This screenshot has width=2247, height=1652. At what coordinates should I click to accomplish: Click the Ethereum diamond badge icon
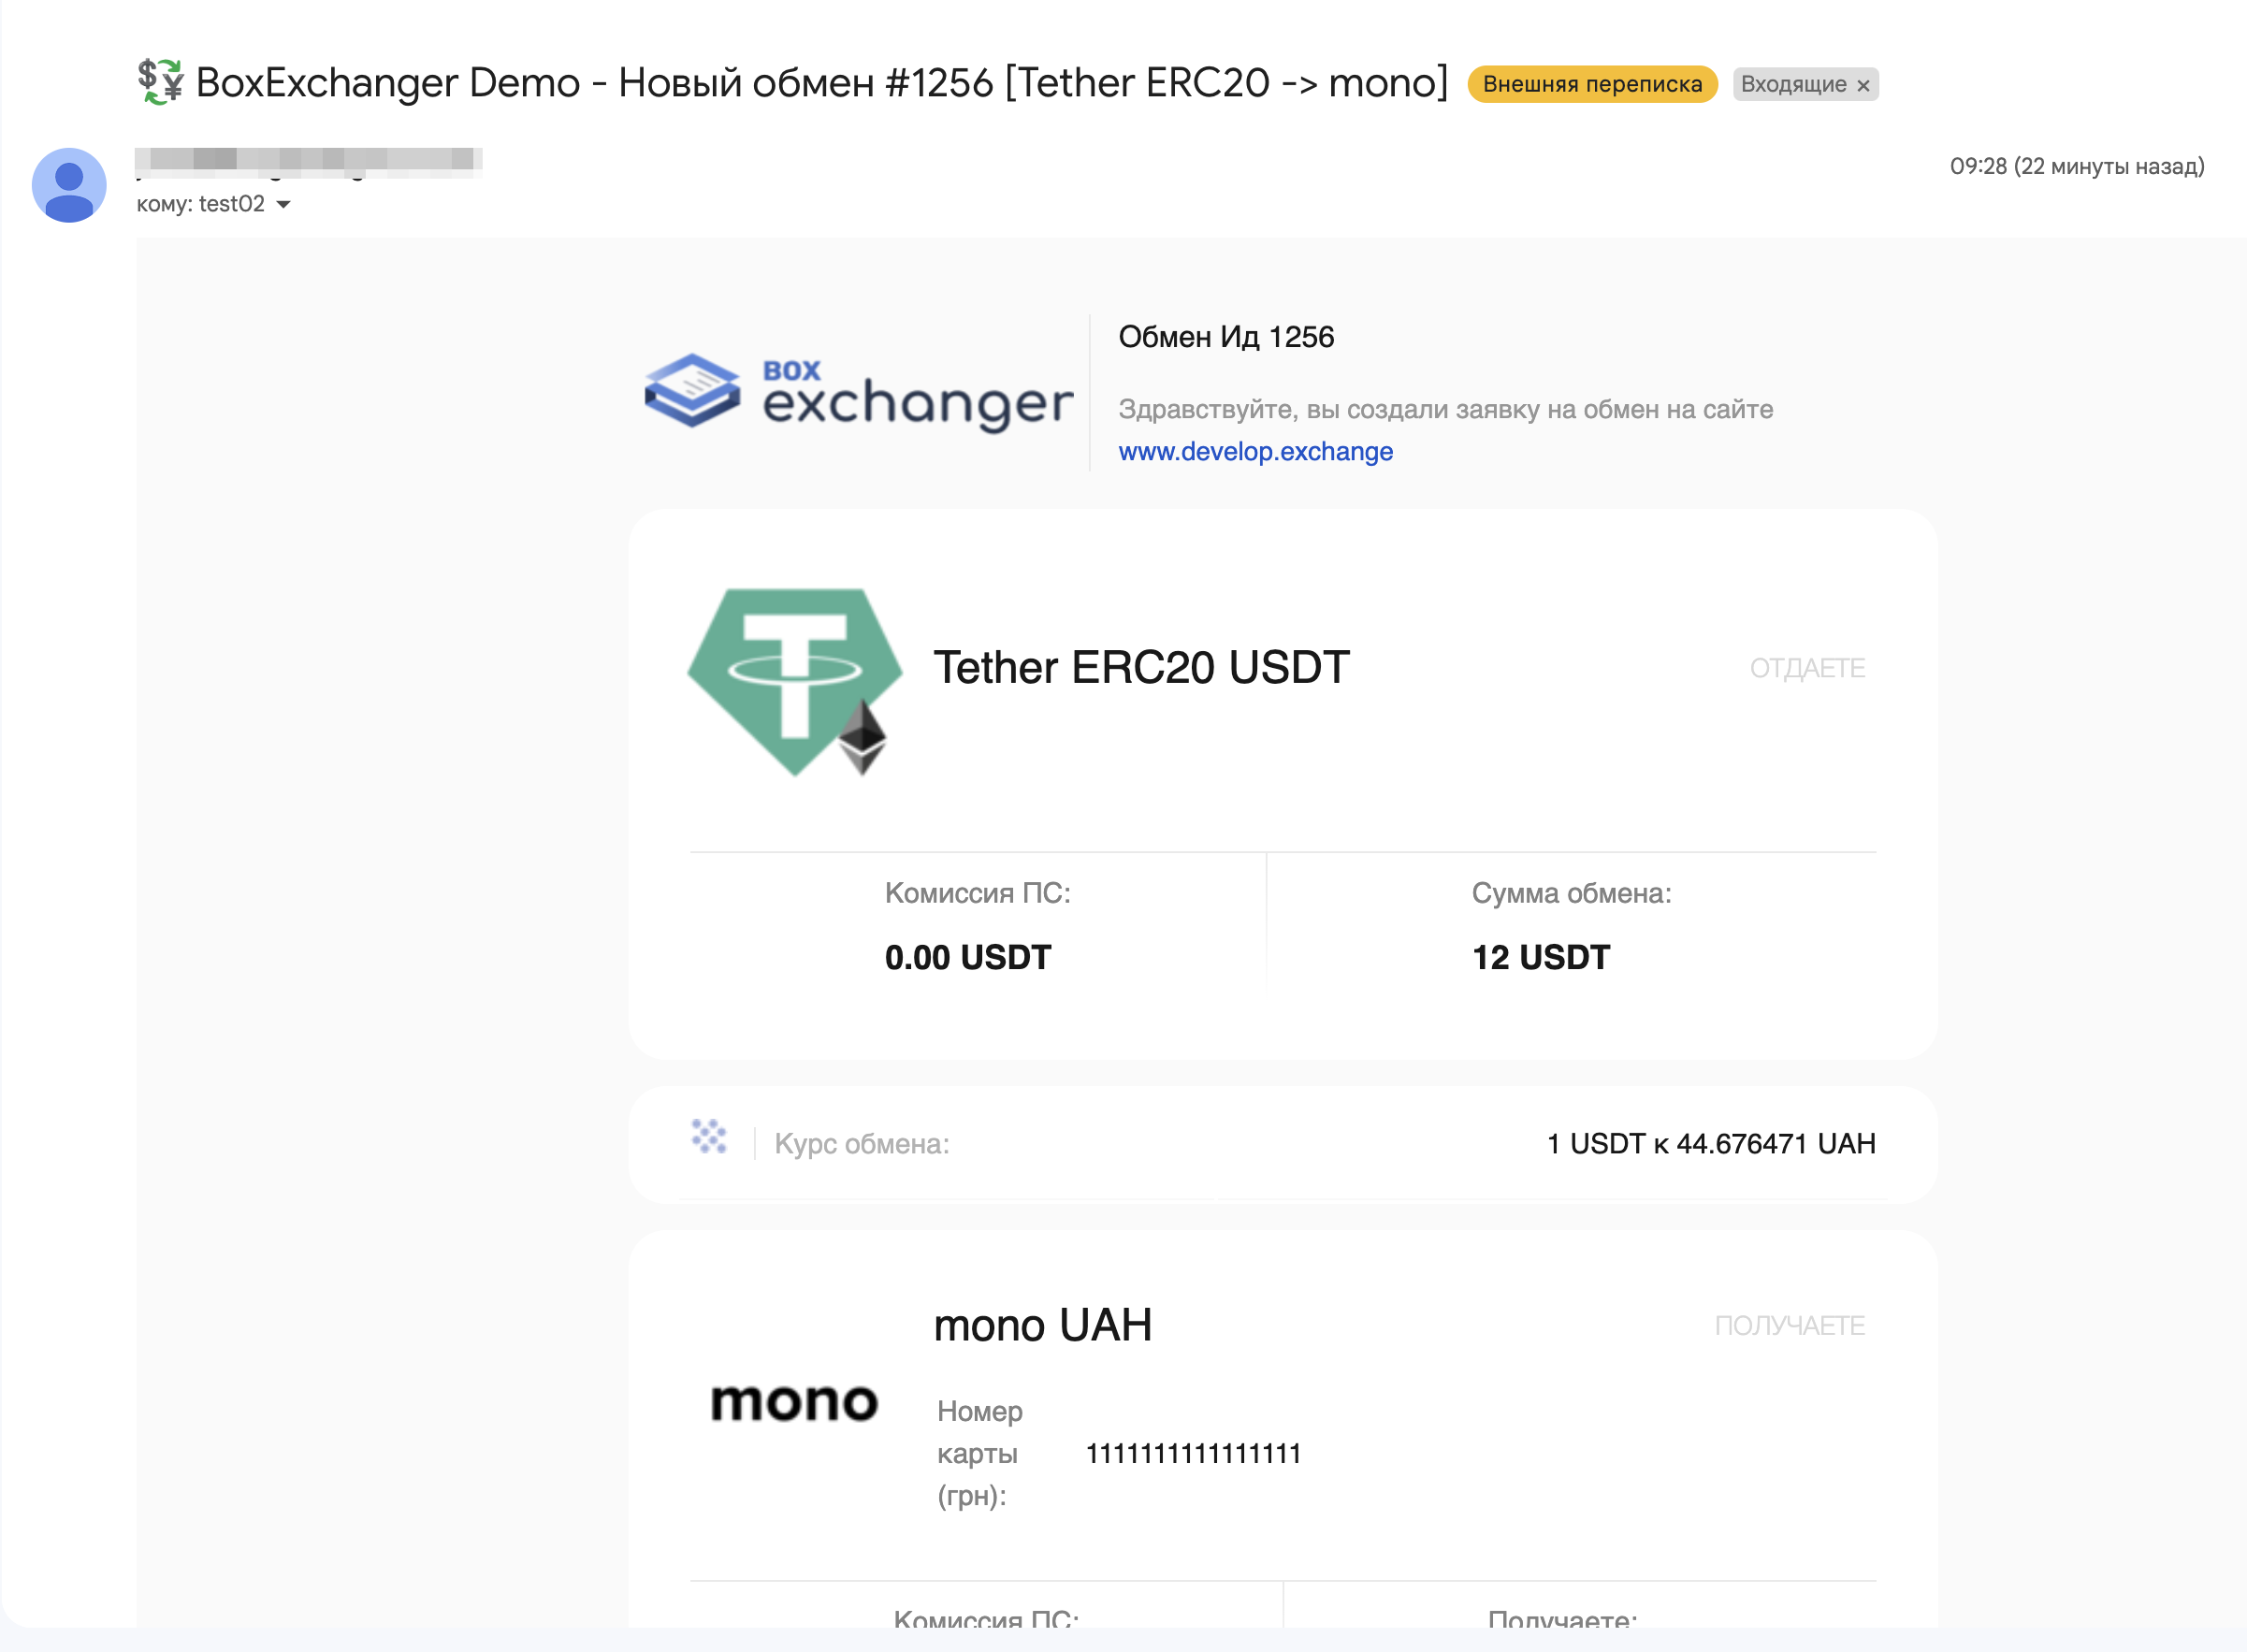pyautogui.click(x=862, y=737)
